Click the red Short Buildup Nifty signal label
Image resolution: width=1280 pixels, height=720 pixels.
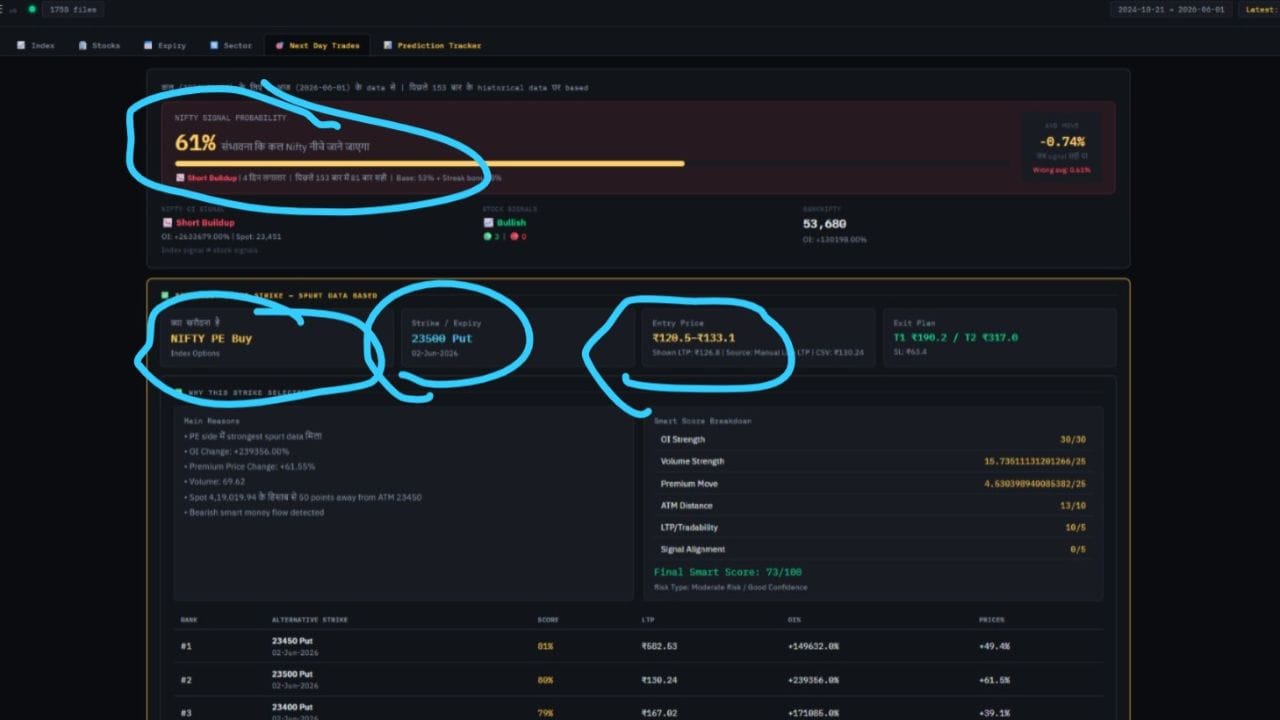(x=205, y=223)
